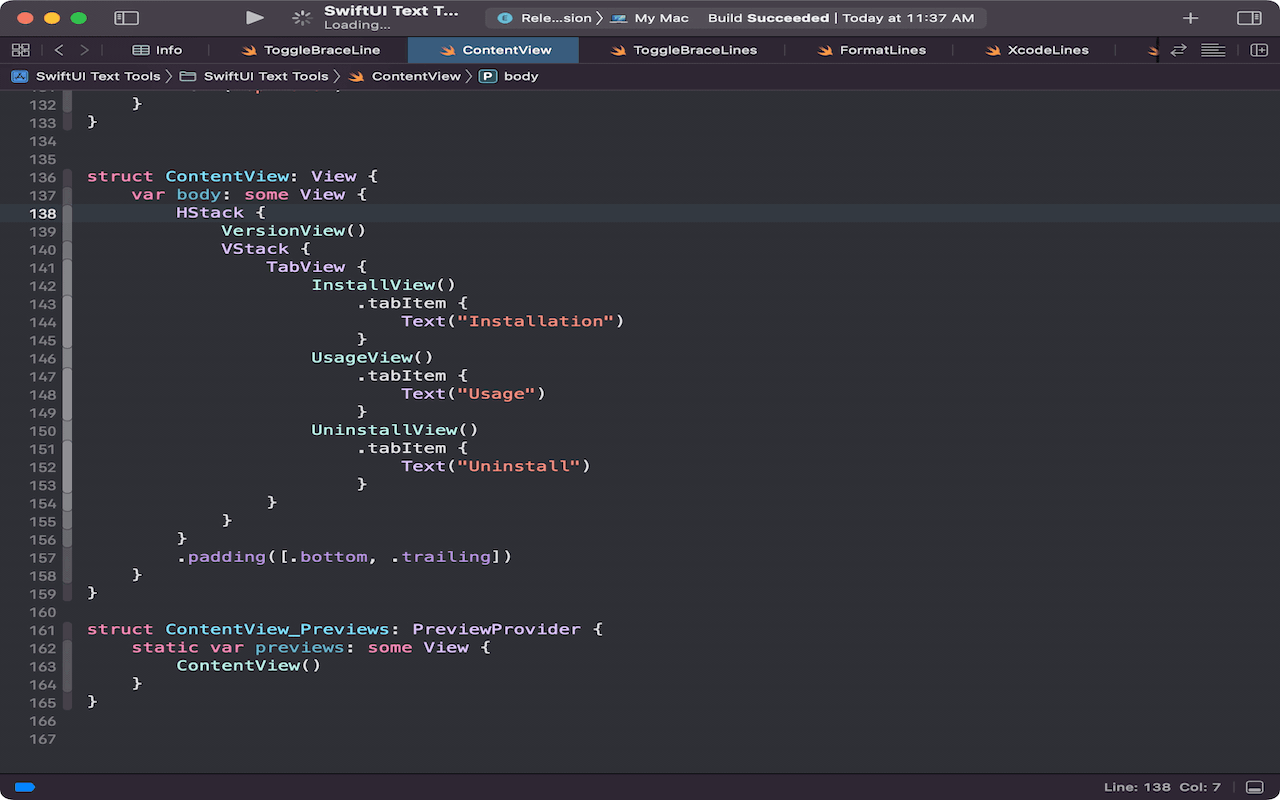Click the "Usage" string literal
The width and height of the screenshot is (1280, 800).
pos(496,394)
